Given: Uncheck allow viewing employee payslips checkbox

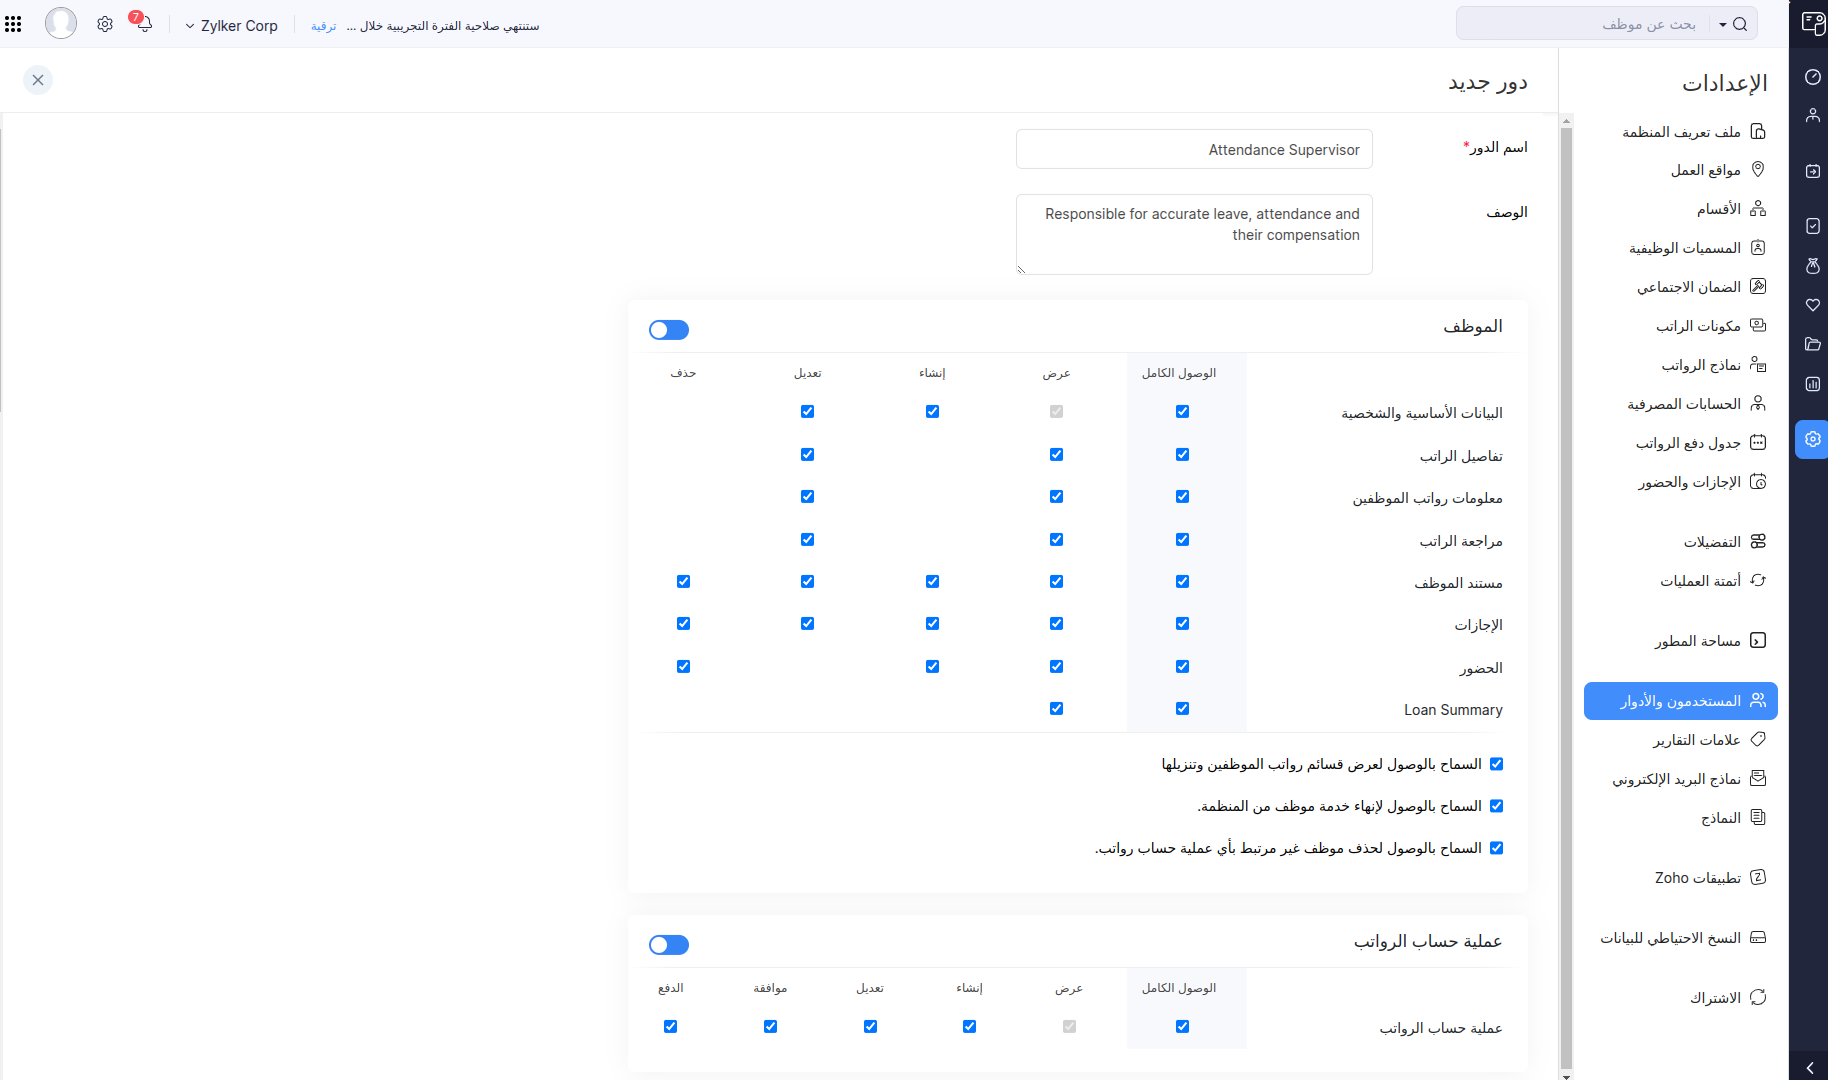Looking at the screenshot, I should pyautogui.click(x=1496, y=764).
